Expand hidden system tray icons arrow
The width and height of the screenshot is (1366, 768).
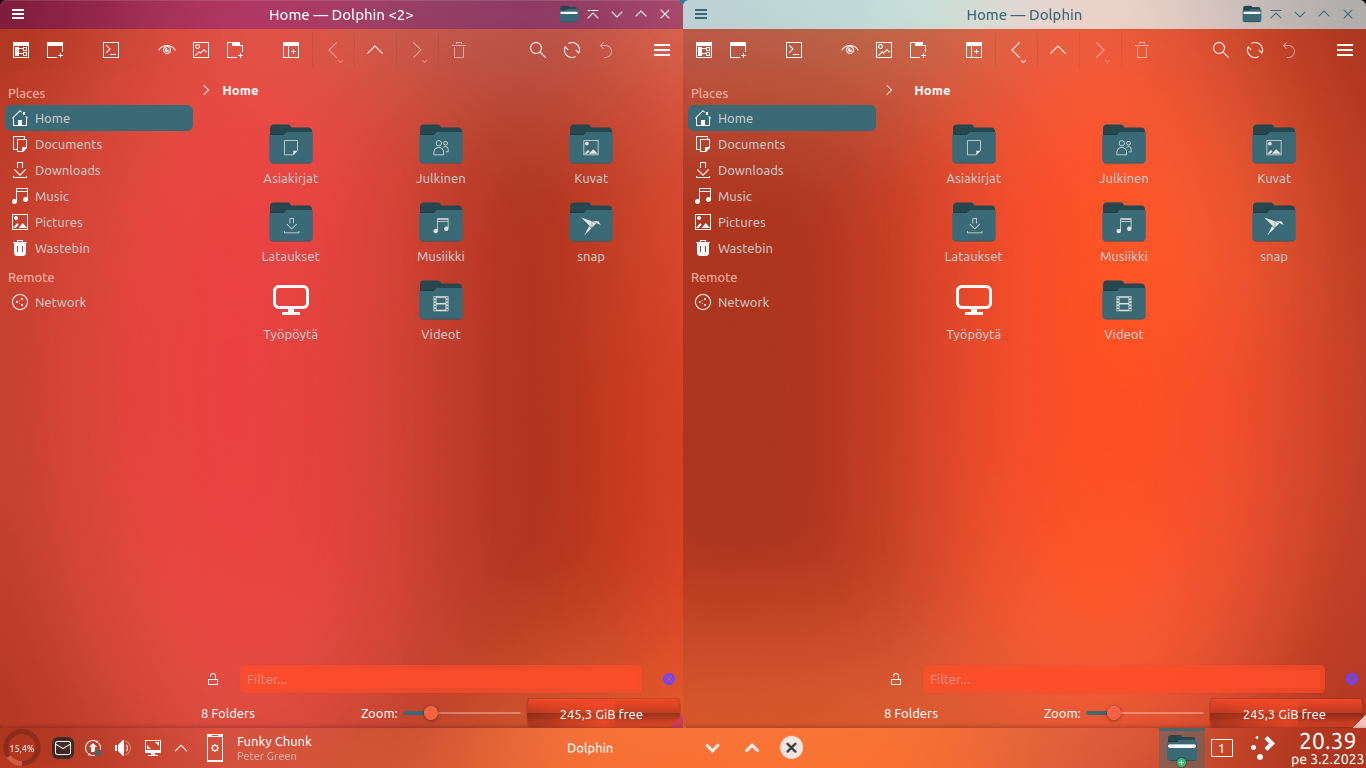[x=181, y=747]
